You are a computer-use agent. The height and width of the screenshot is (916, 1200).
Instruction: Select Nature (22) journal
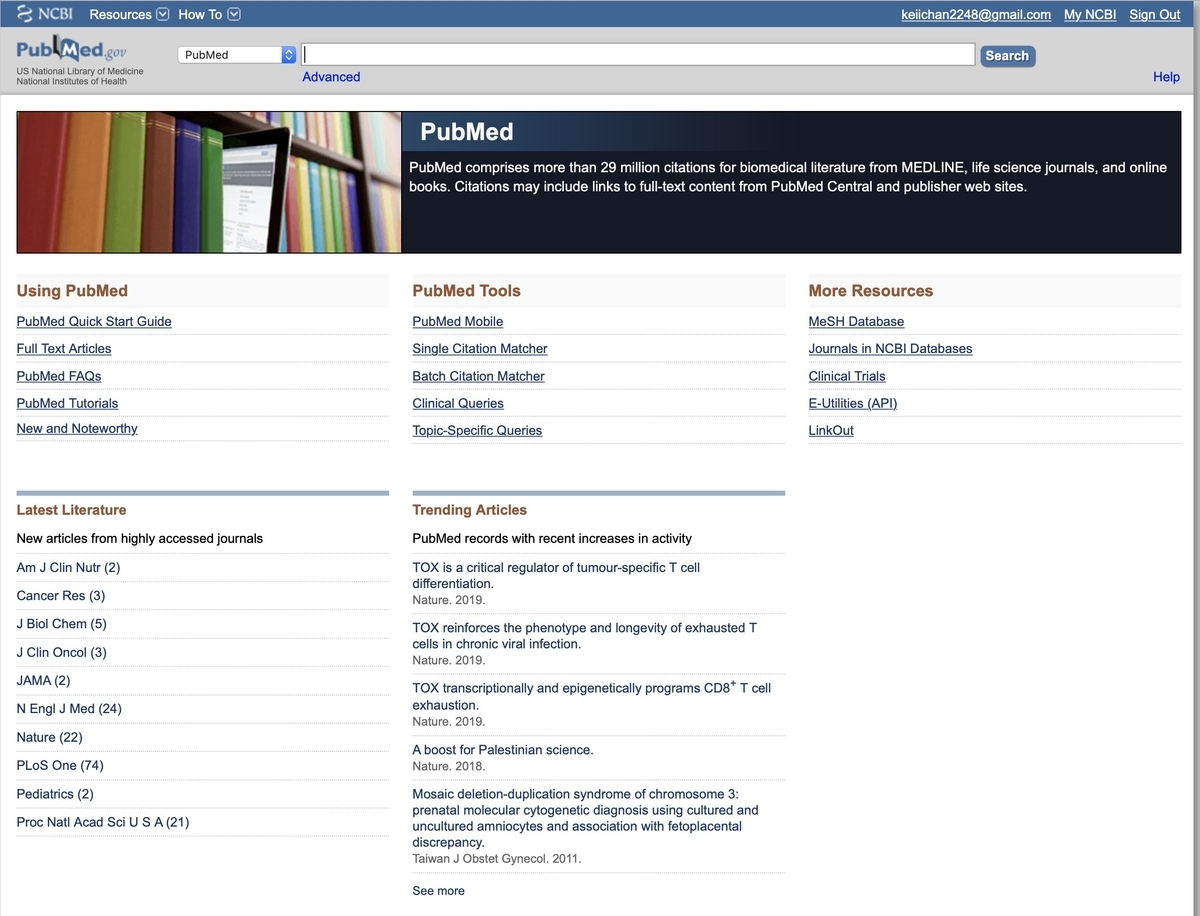(50, 737)
